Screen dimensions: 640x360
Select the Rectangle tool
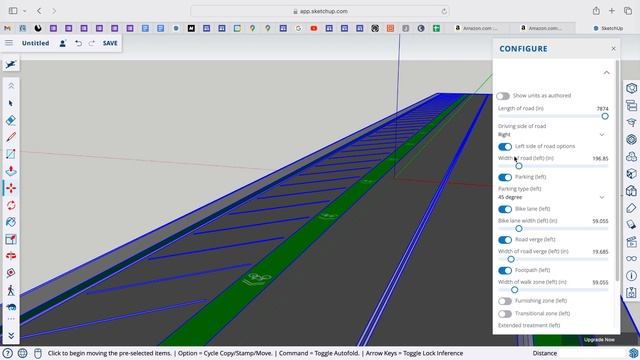tap(11, 154)
